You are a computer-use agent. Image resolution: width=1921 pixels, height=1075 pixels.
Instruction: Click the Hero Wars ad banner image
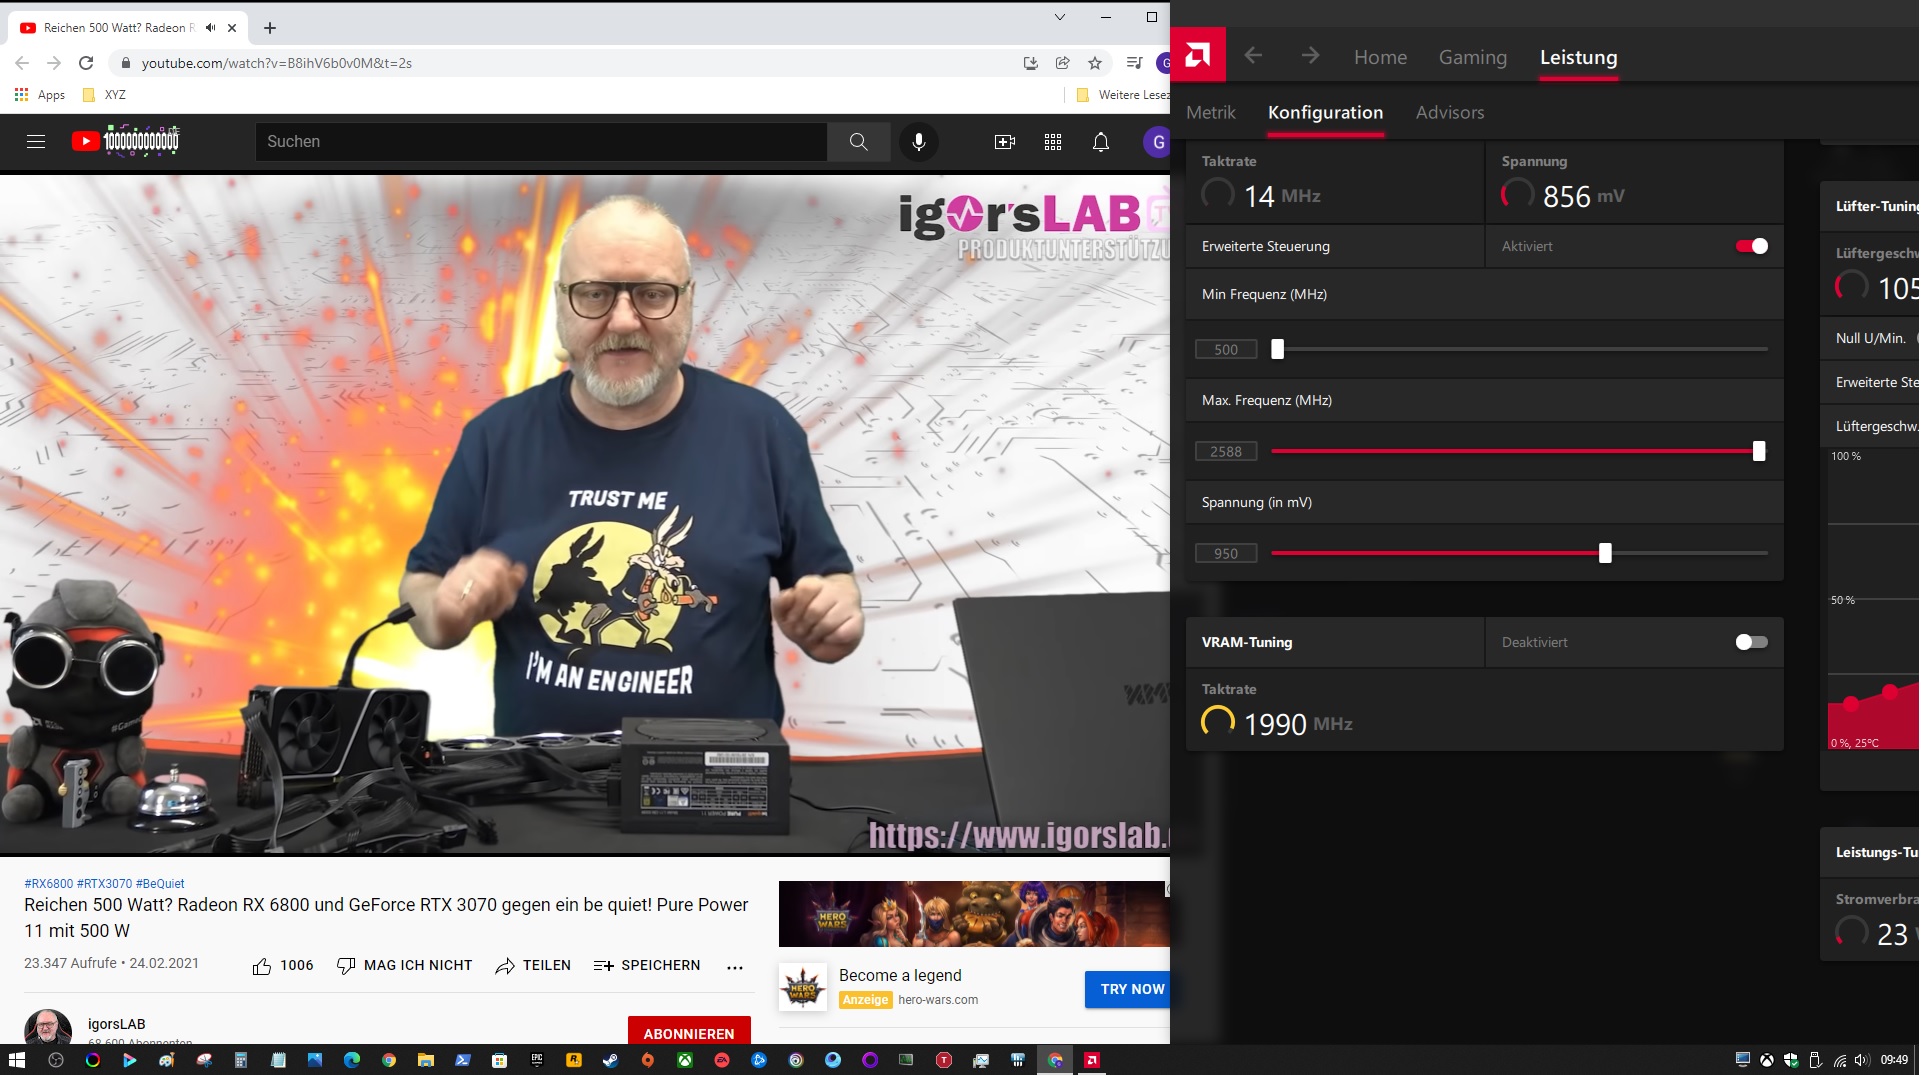[x=973, y=913]
